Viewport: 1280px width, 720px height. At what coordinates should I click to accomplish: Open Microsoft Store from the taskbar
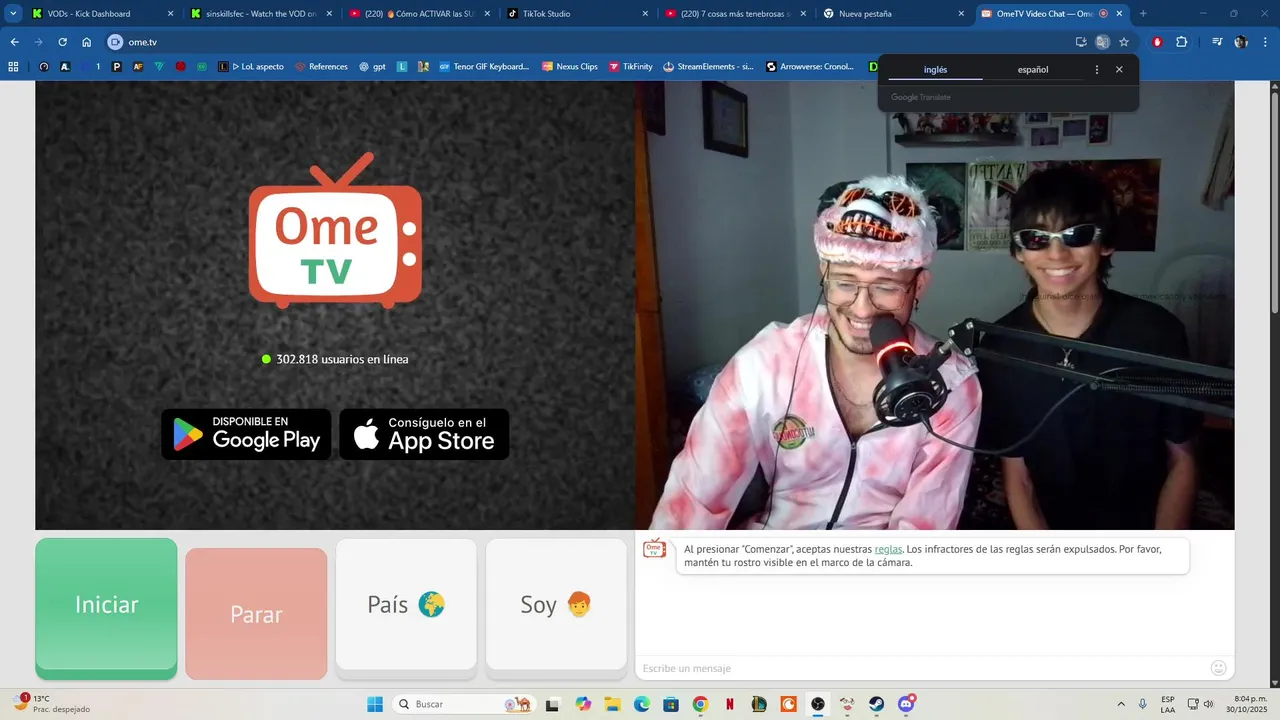671,704
